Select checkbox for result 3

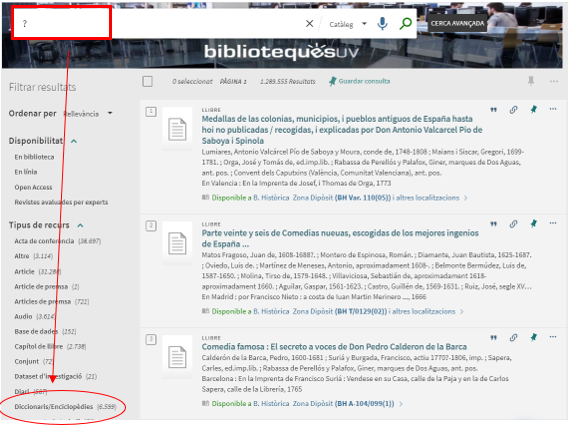click(151, 339)
